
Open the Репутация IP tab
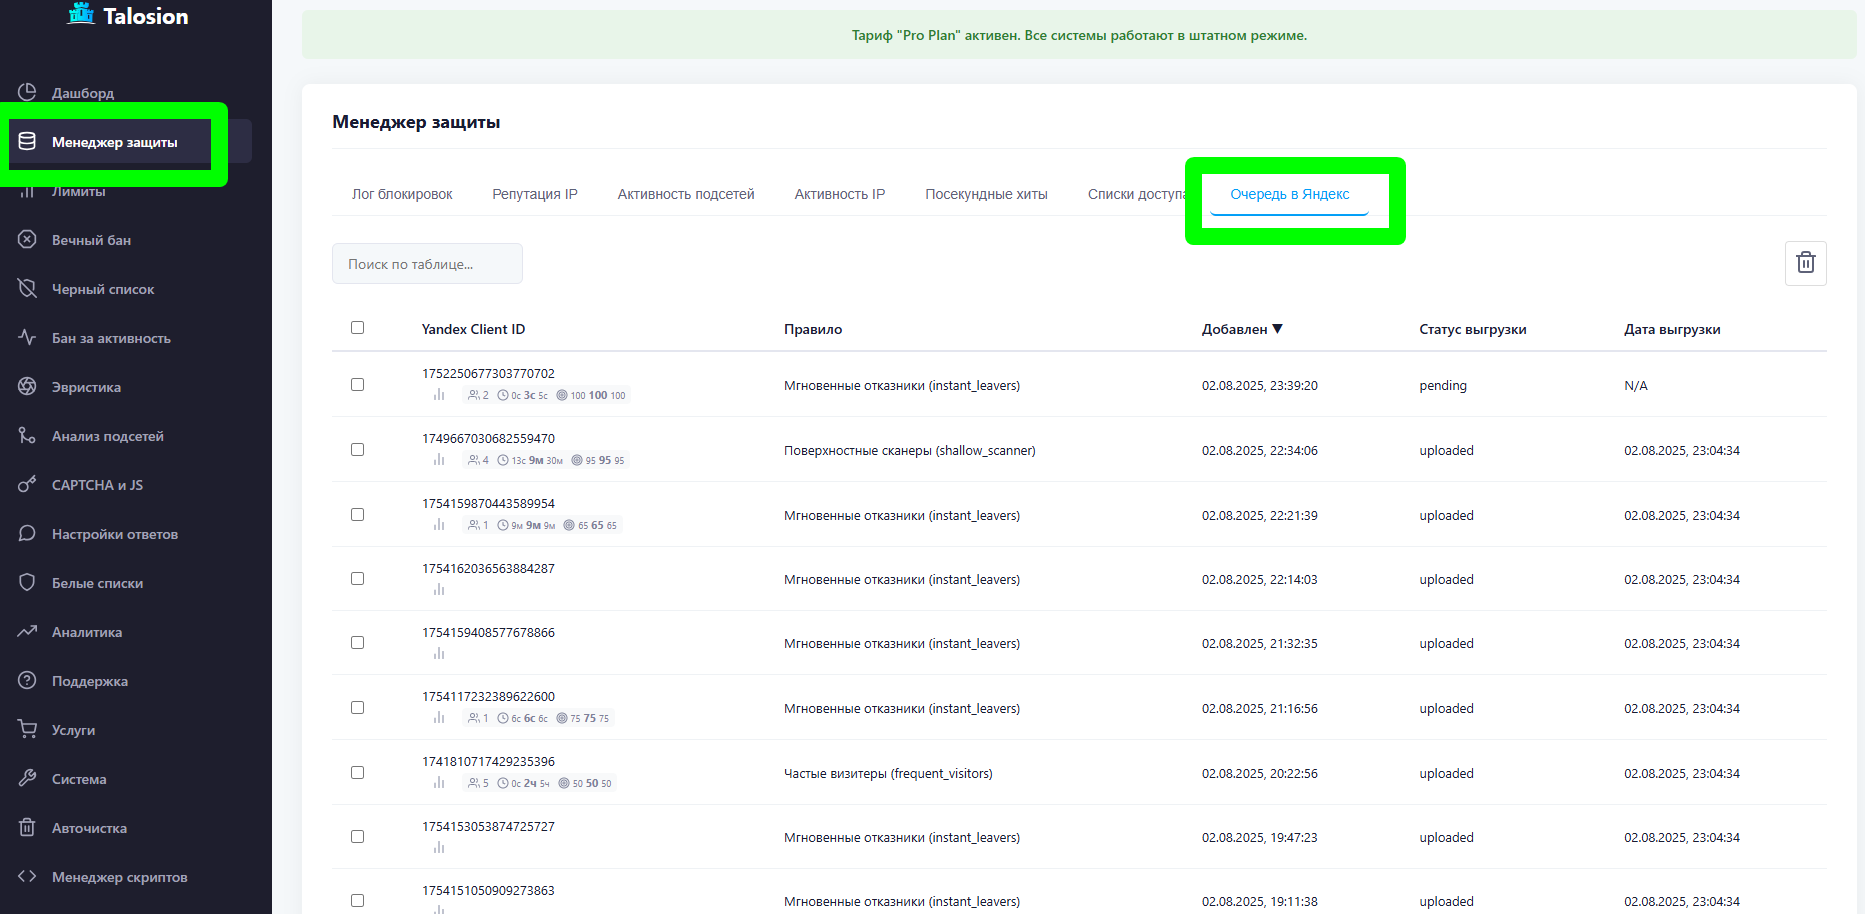click(x=535, y=194)
